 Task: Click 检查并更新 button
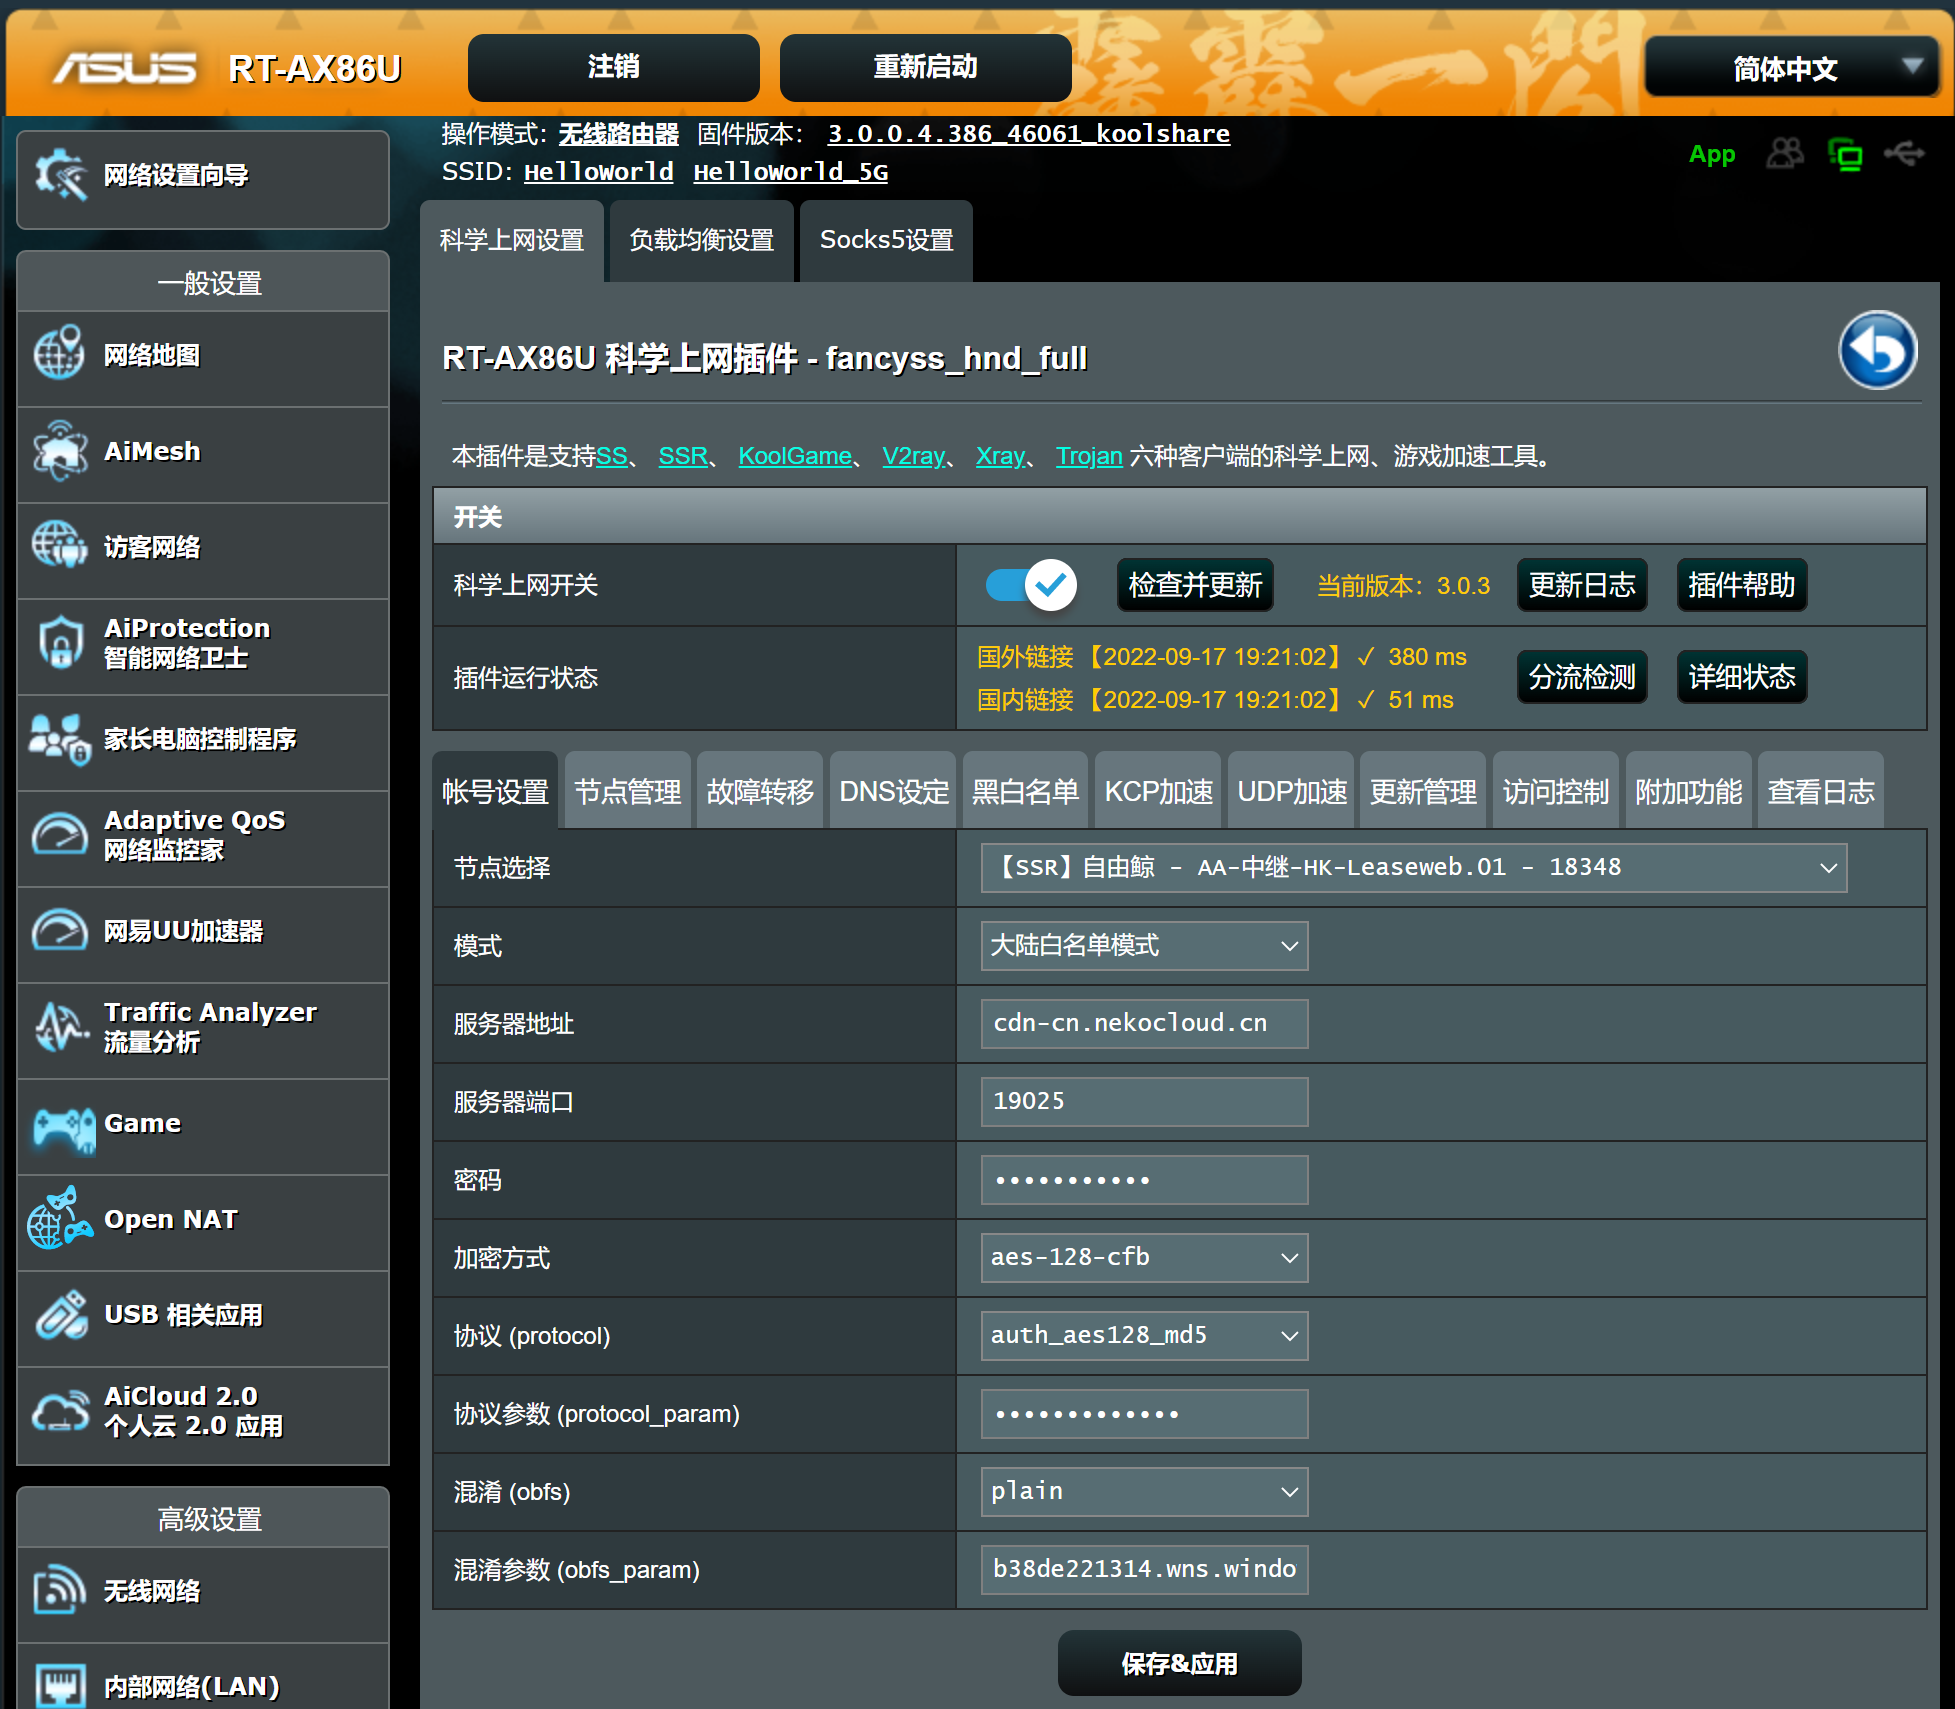coord(1195,585)
